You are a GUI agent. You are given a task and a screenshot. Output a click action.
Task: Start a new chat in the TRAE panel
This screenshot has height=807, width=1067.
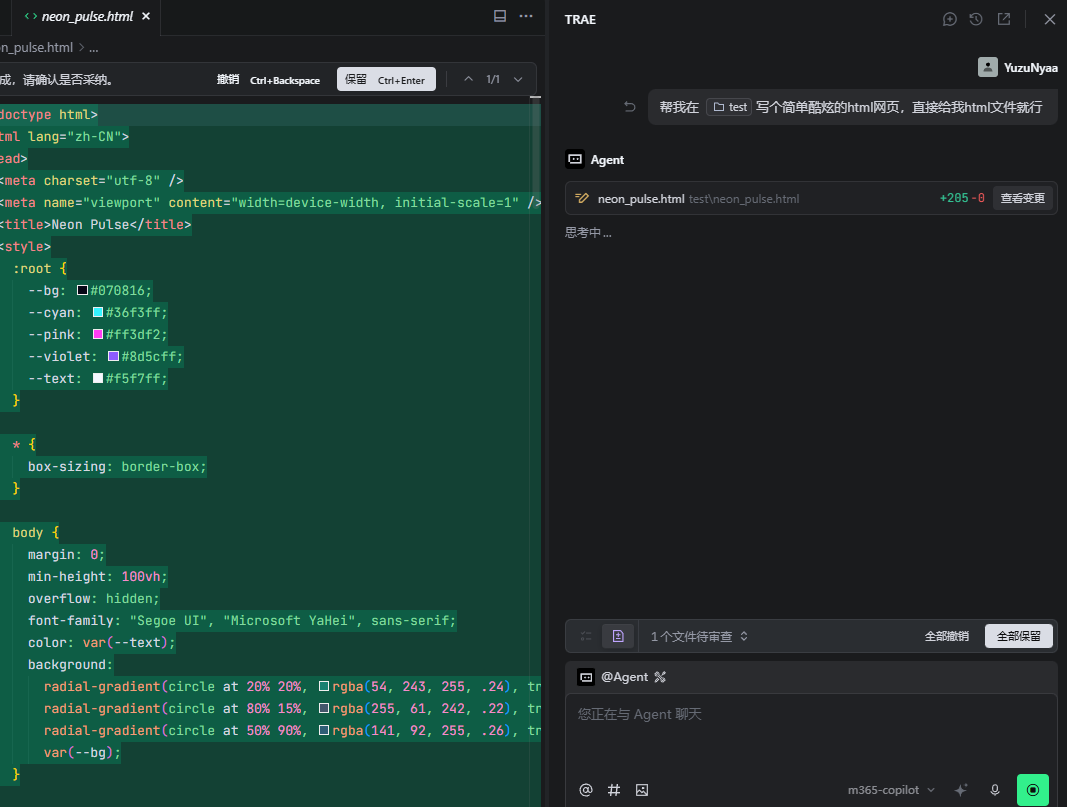coord(949,19)
